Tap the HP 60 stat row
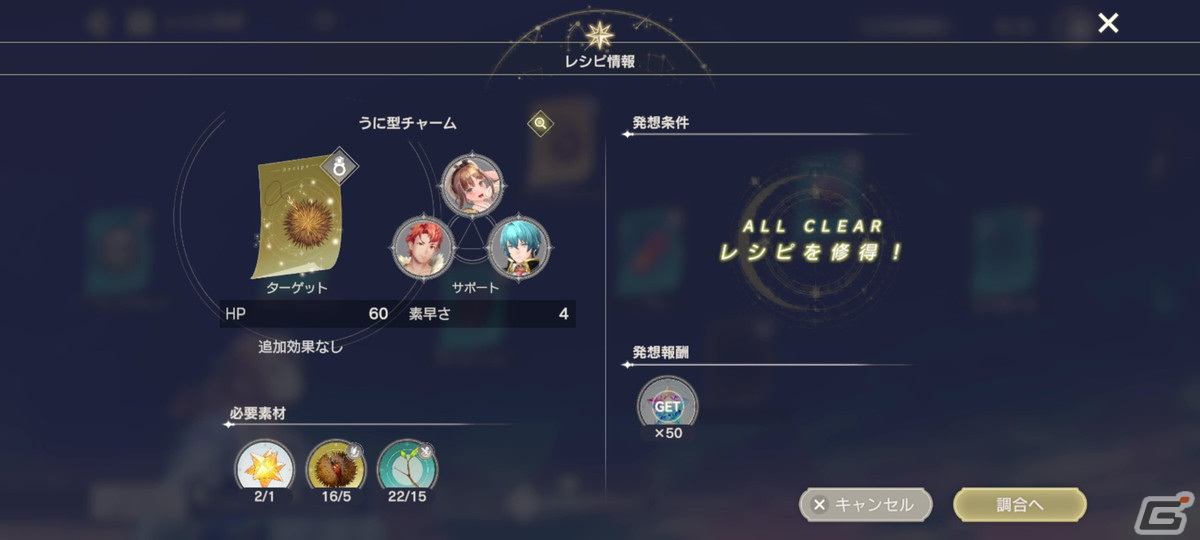Viewport: 1200px width, 540px height. tap(306, 314)
